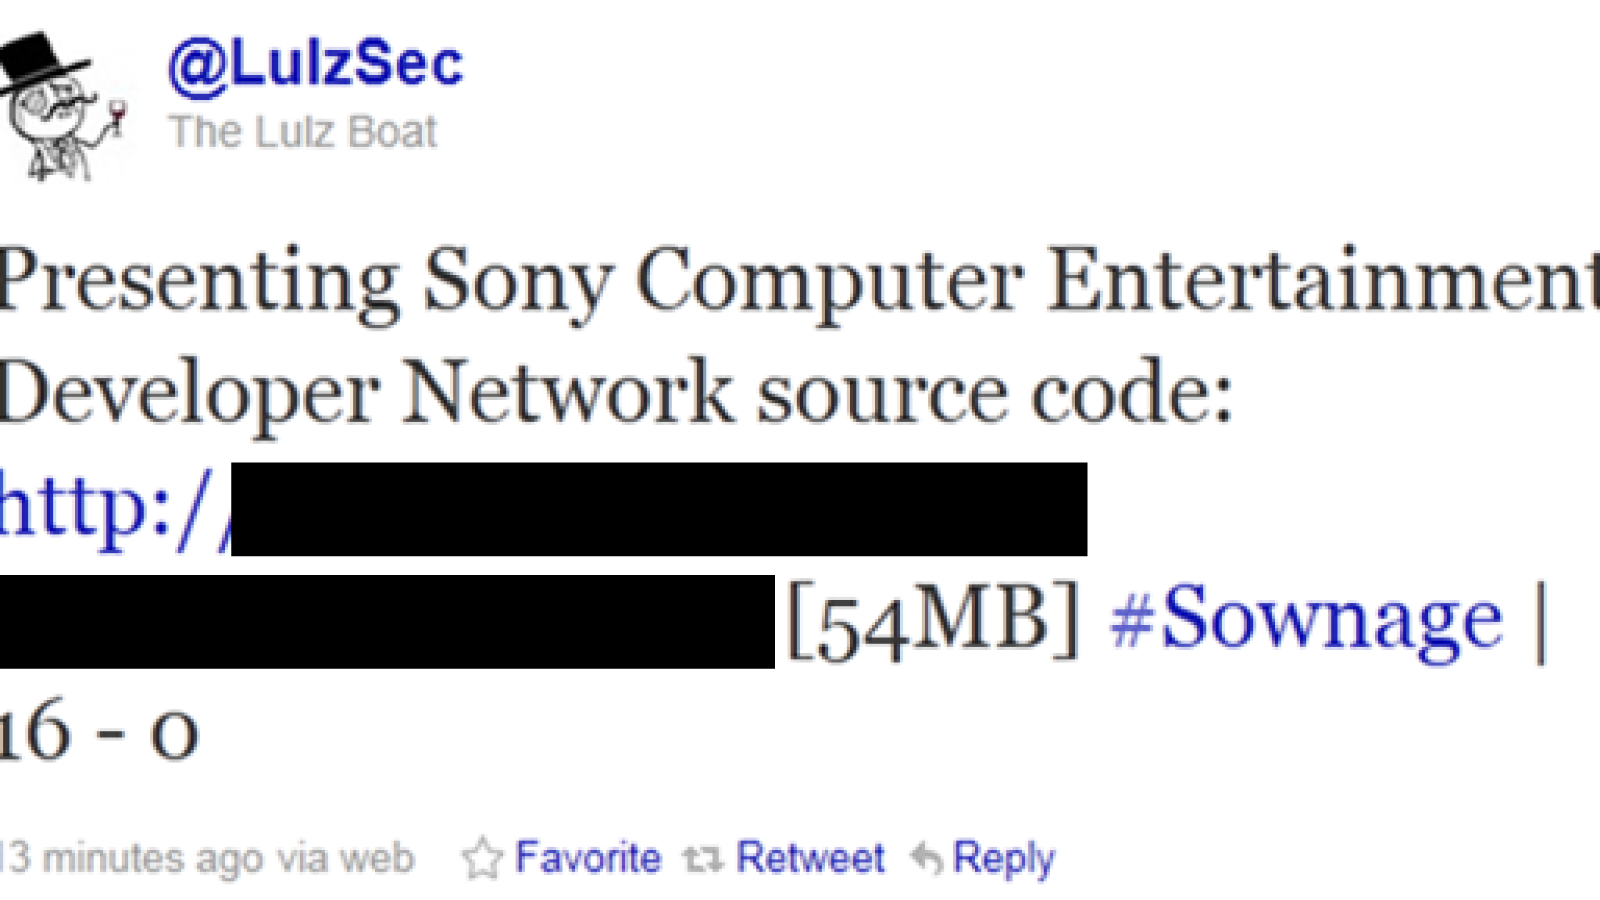Click the wine glass in the avatar

(x=116, y=116)
